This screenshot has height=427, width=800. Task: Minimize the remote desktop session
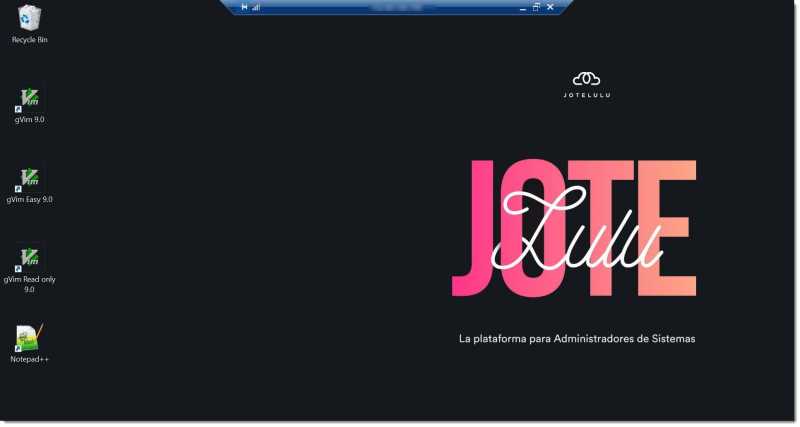click(523, 8)
